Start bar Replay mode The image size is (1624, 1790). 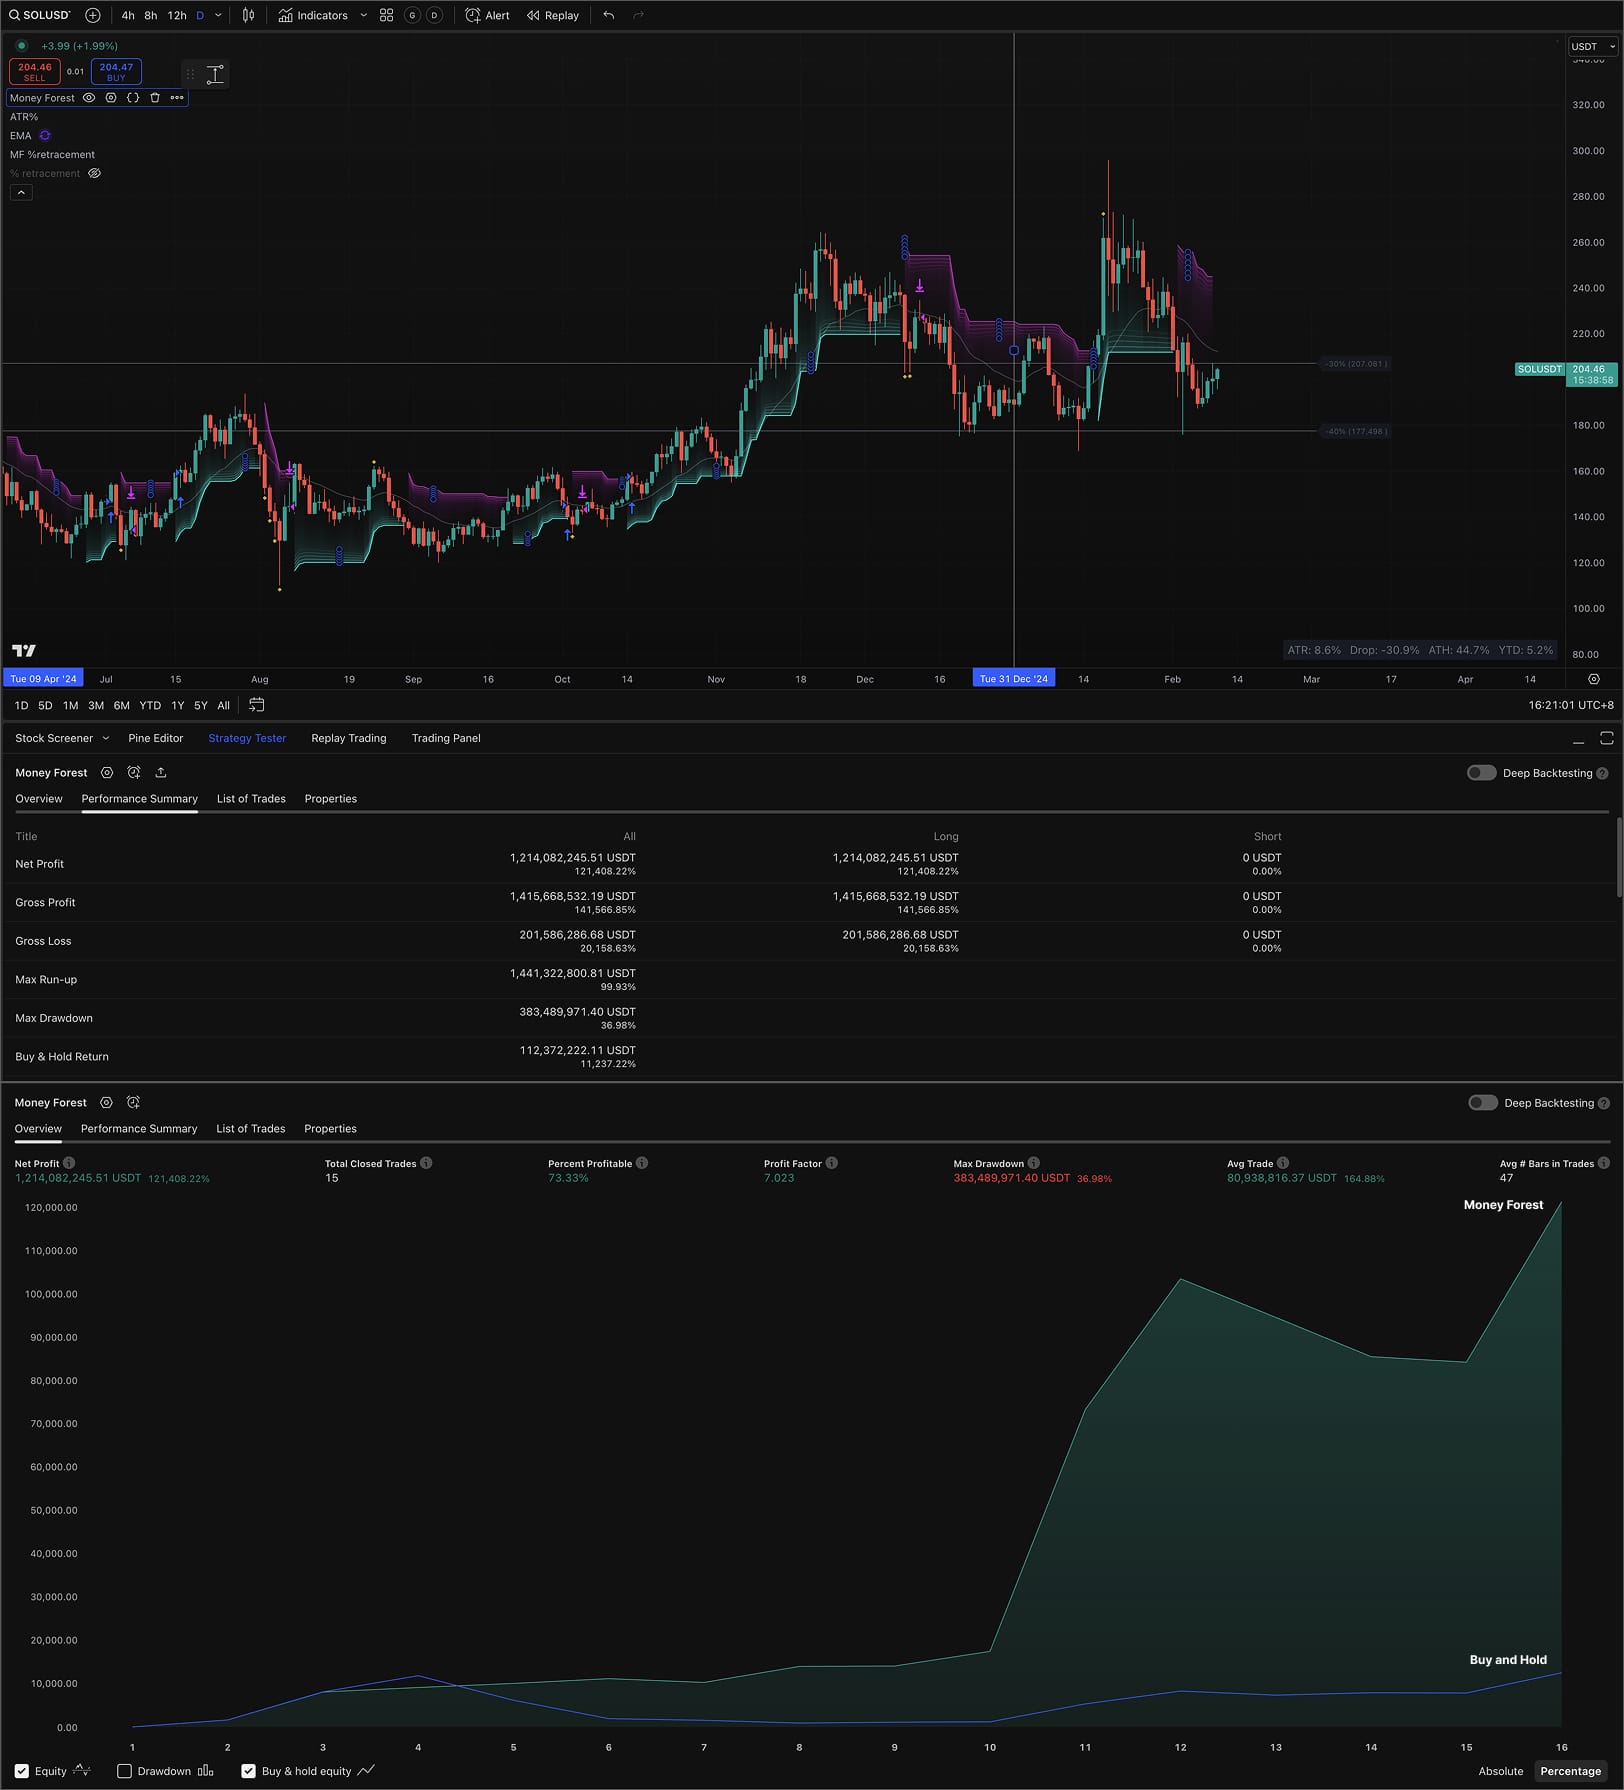[x=553, y=15]
